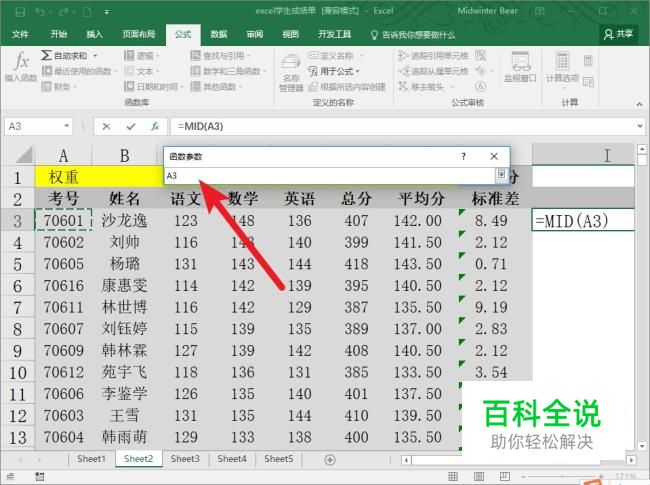Click Trace Dependents

click(x=433, y=71)
